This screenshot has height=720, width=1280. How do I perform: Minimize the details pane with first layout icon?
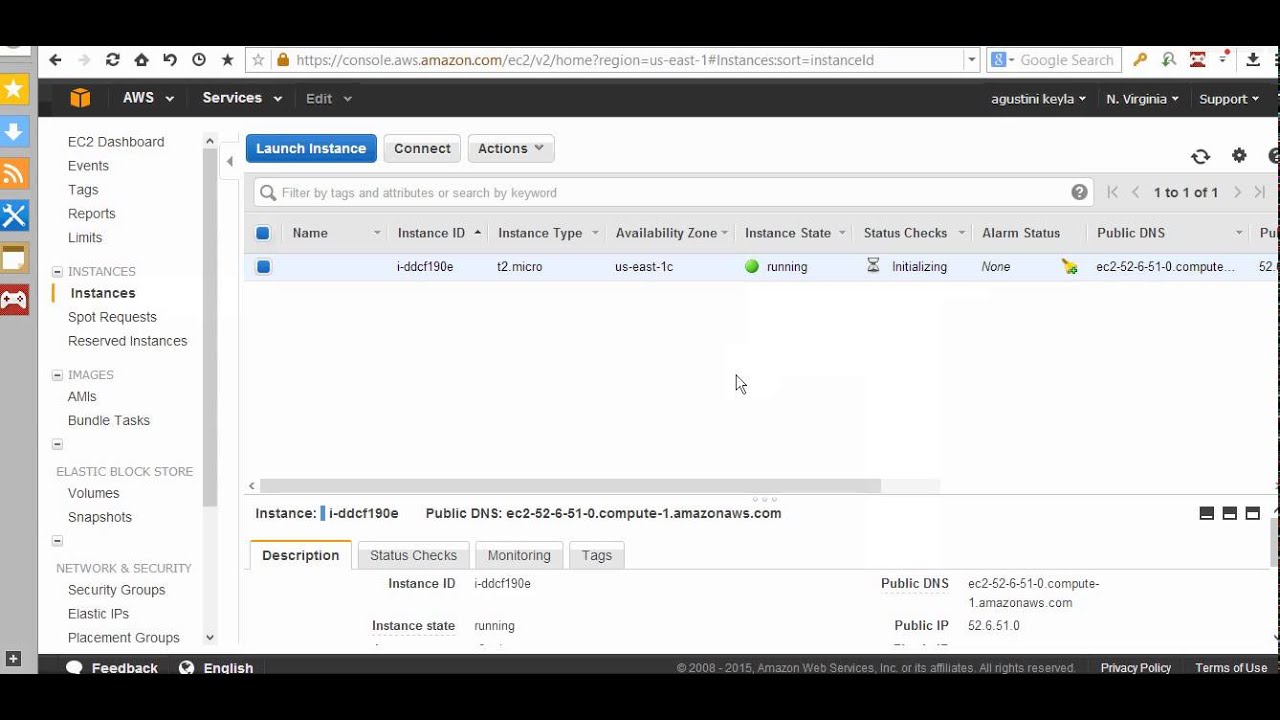point(1207,513)
